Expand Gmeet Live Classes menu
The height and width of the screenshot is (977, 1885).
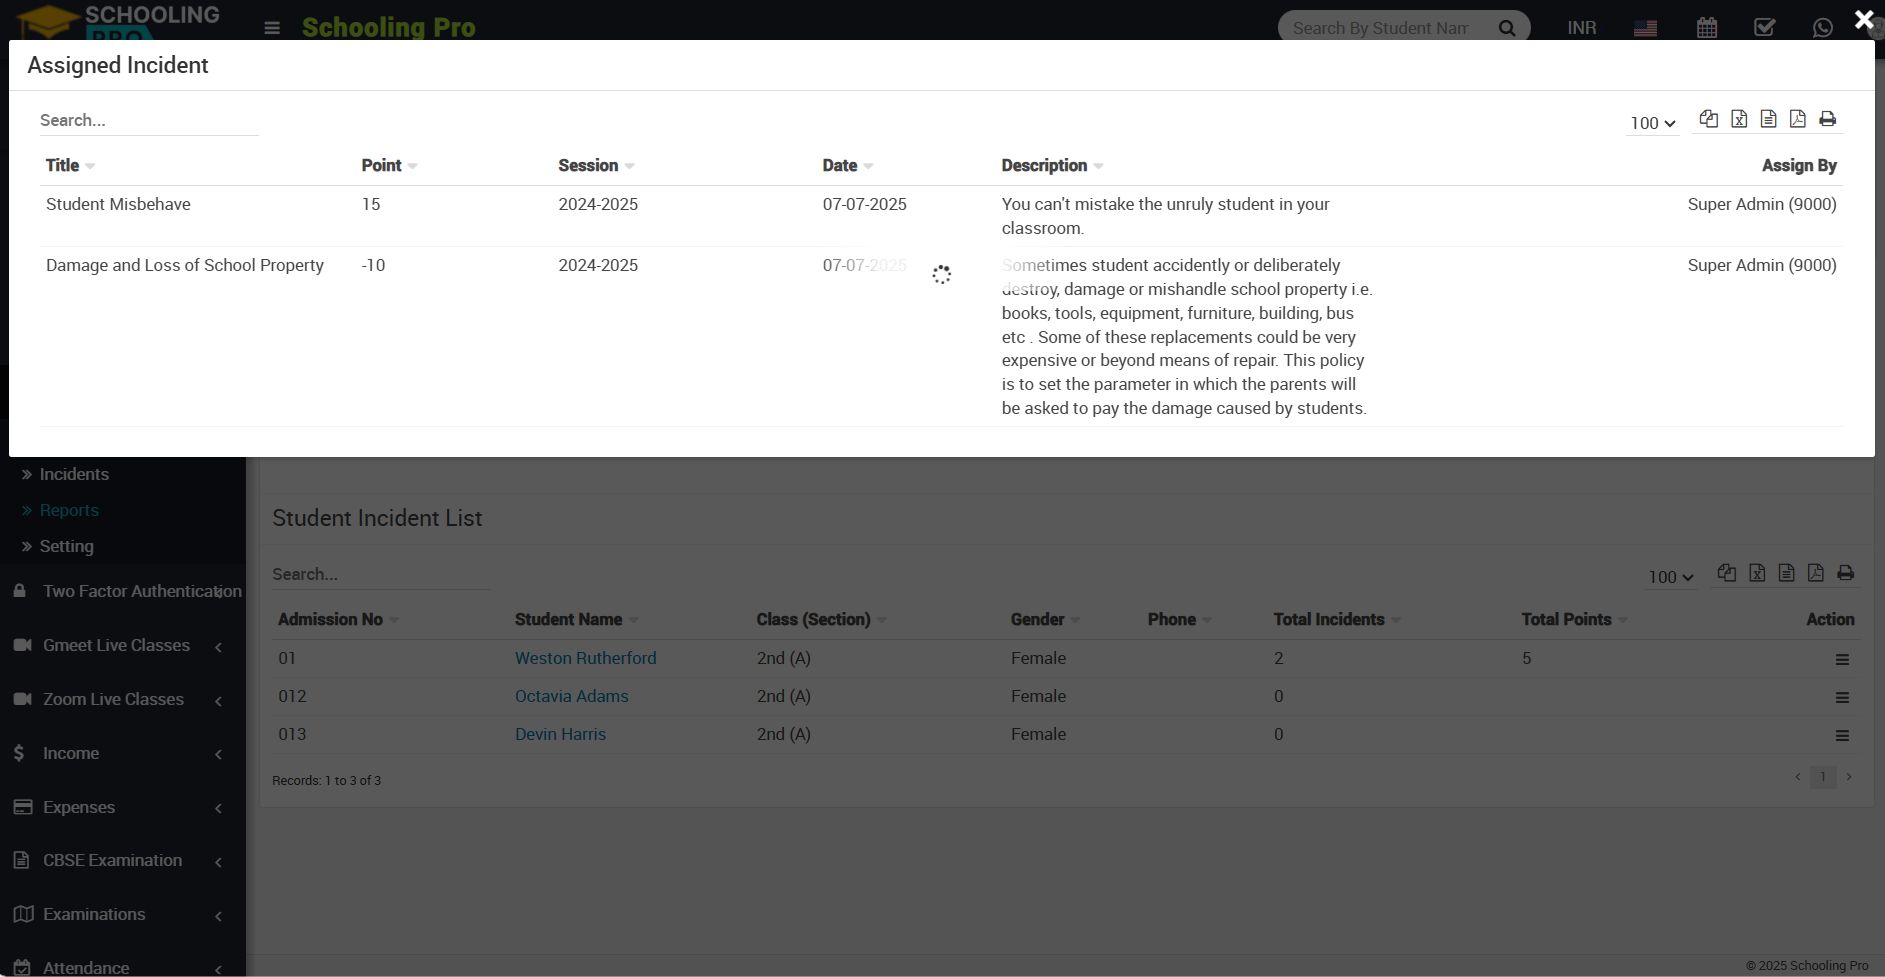tap(123, 645)
